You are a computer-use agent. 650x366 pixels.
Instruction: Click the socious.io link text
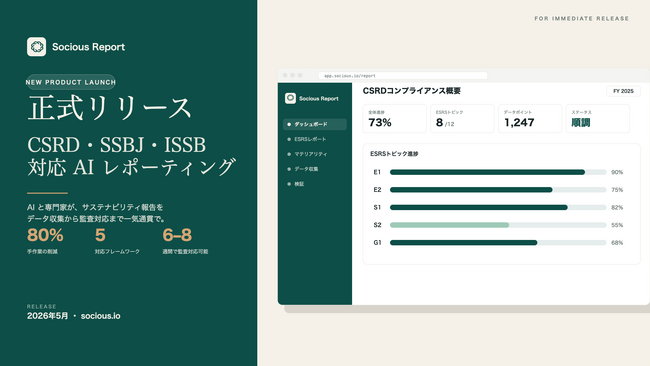(101, 316)
